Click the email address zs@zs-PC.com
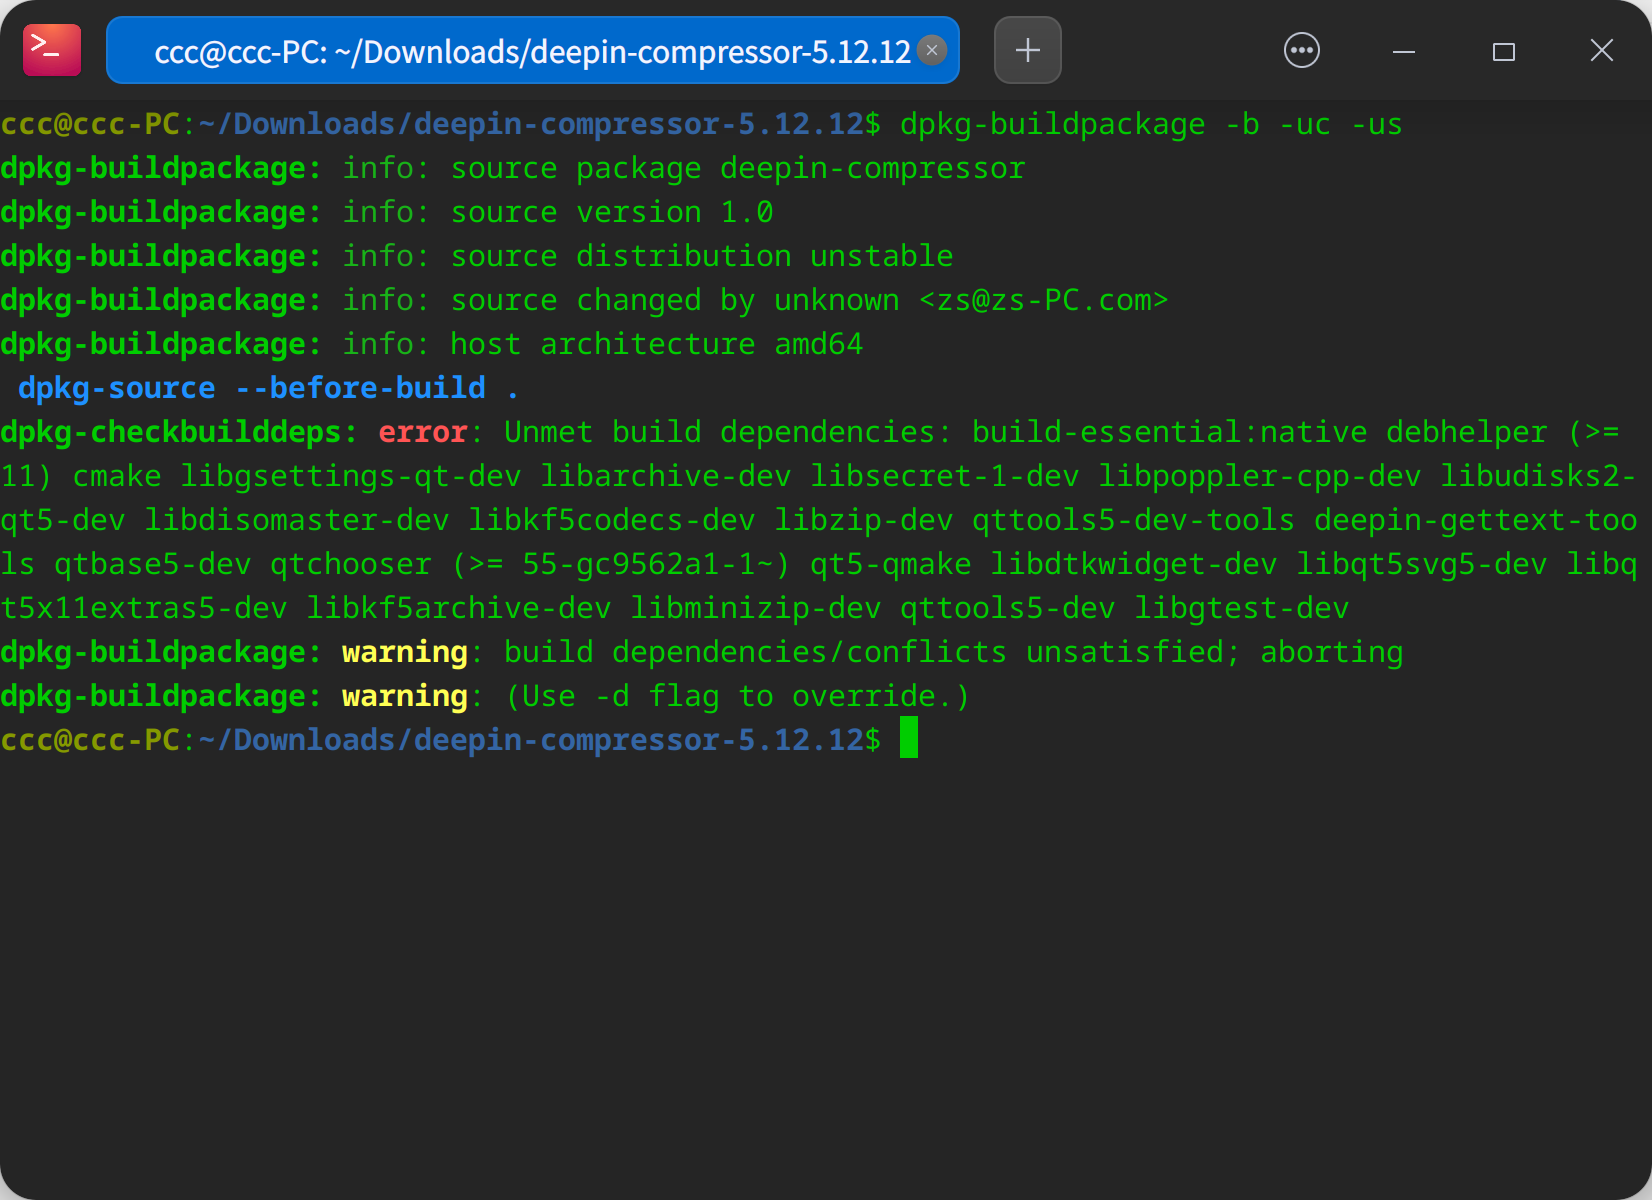This screenshot has height=1200, width=1652. point(1043,300)
